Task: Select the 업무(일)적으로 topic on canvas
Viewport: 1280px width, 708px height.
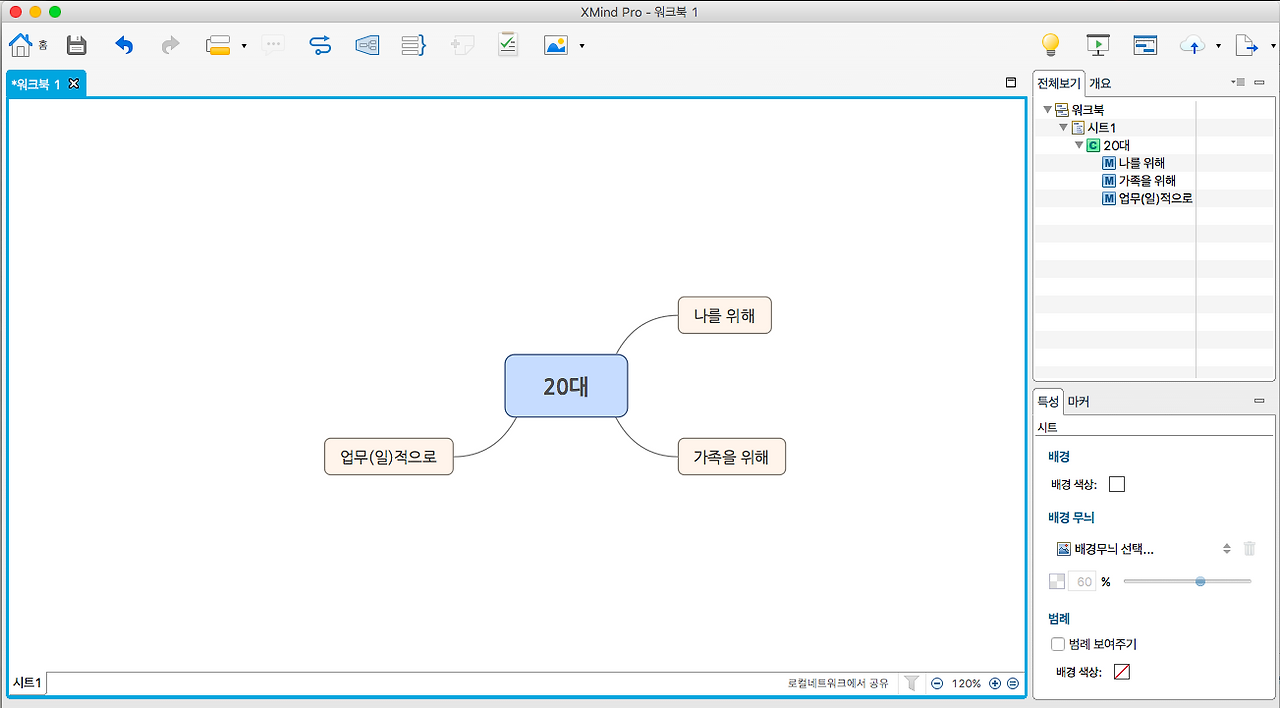Action: point(388,457)
